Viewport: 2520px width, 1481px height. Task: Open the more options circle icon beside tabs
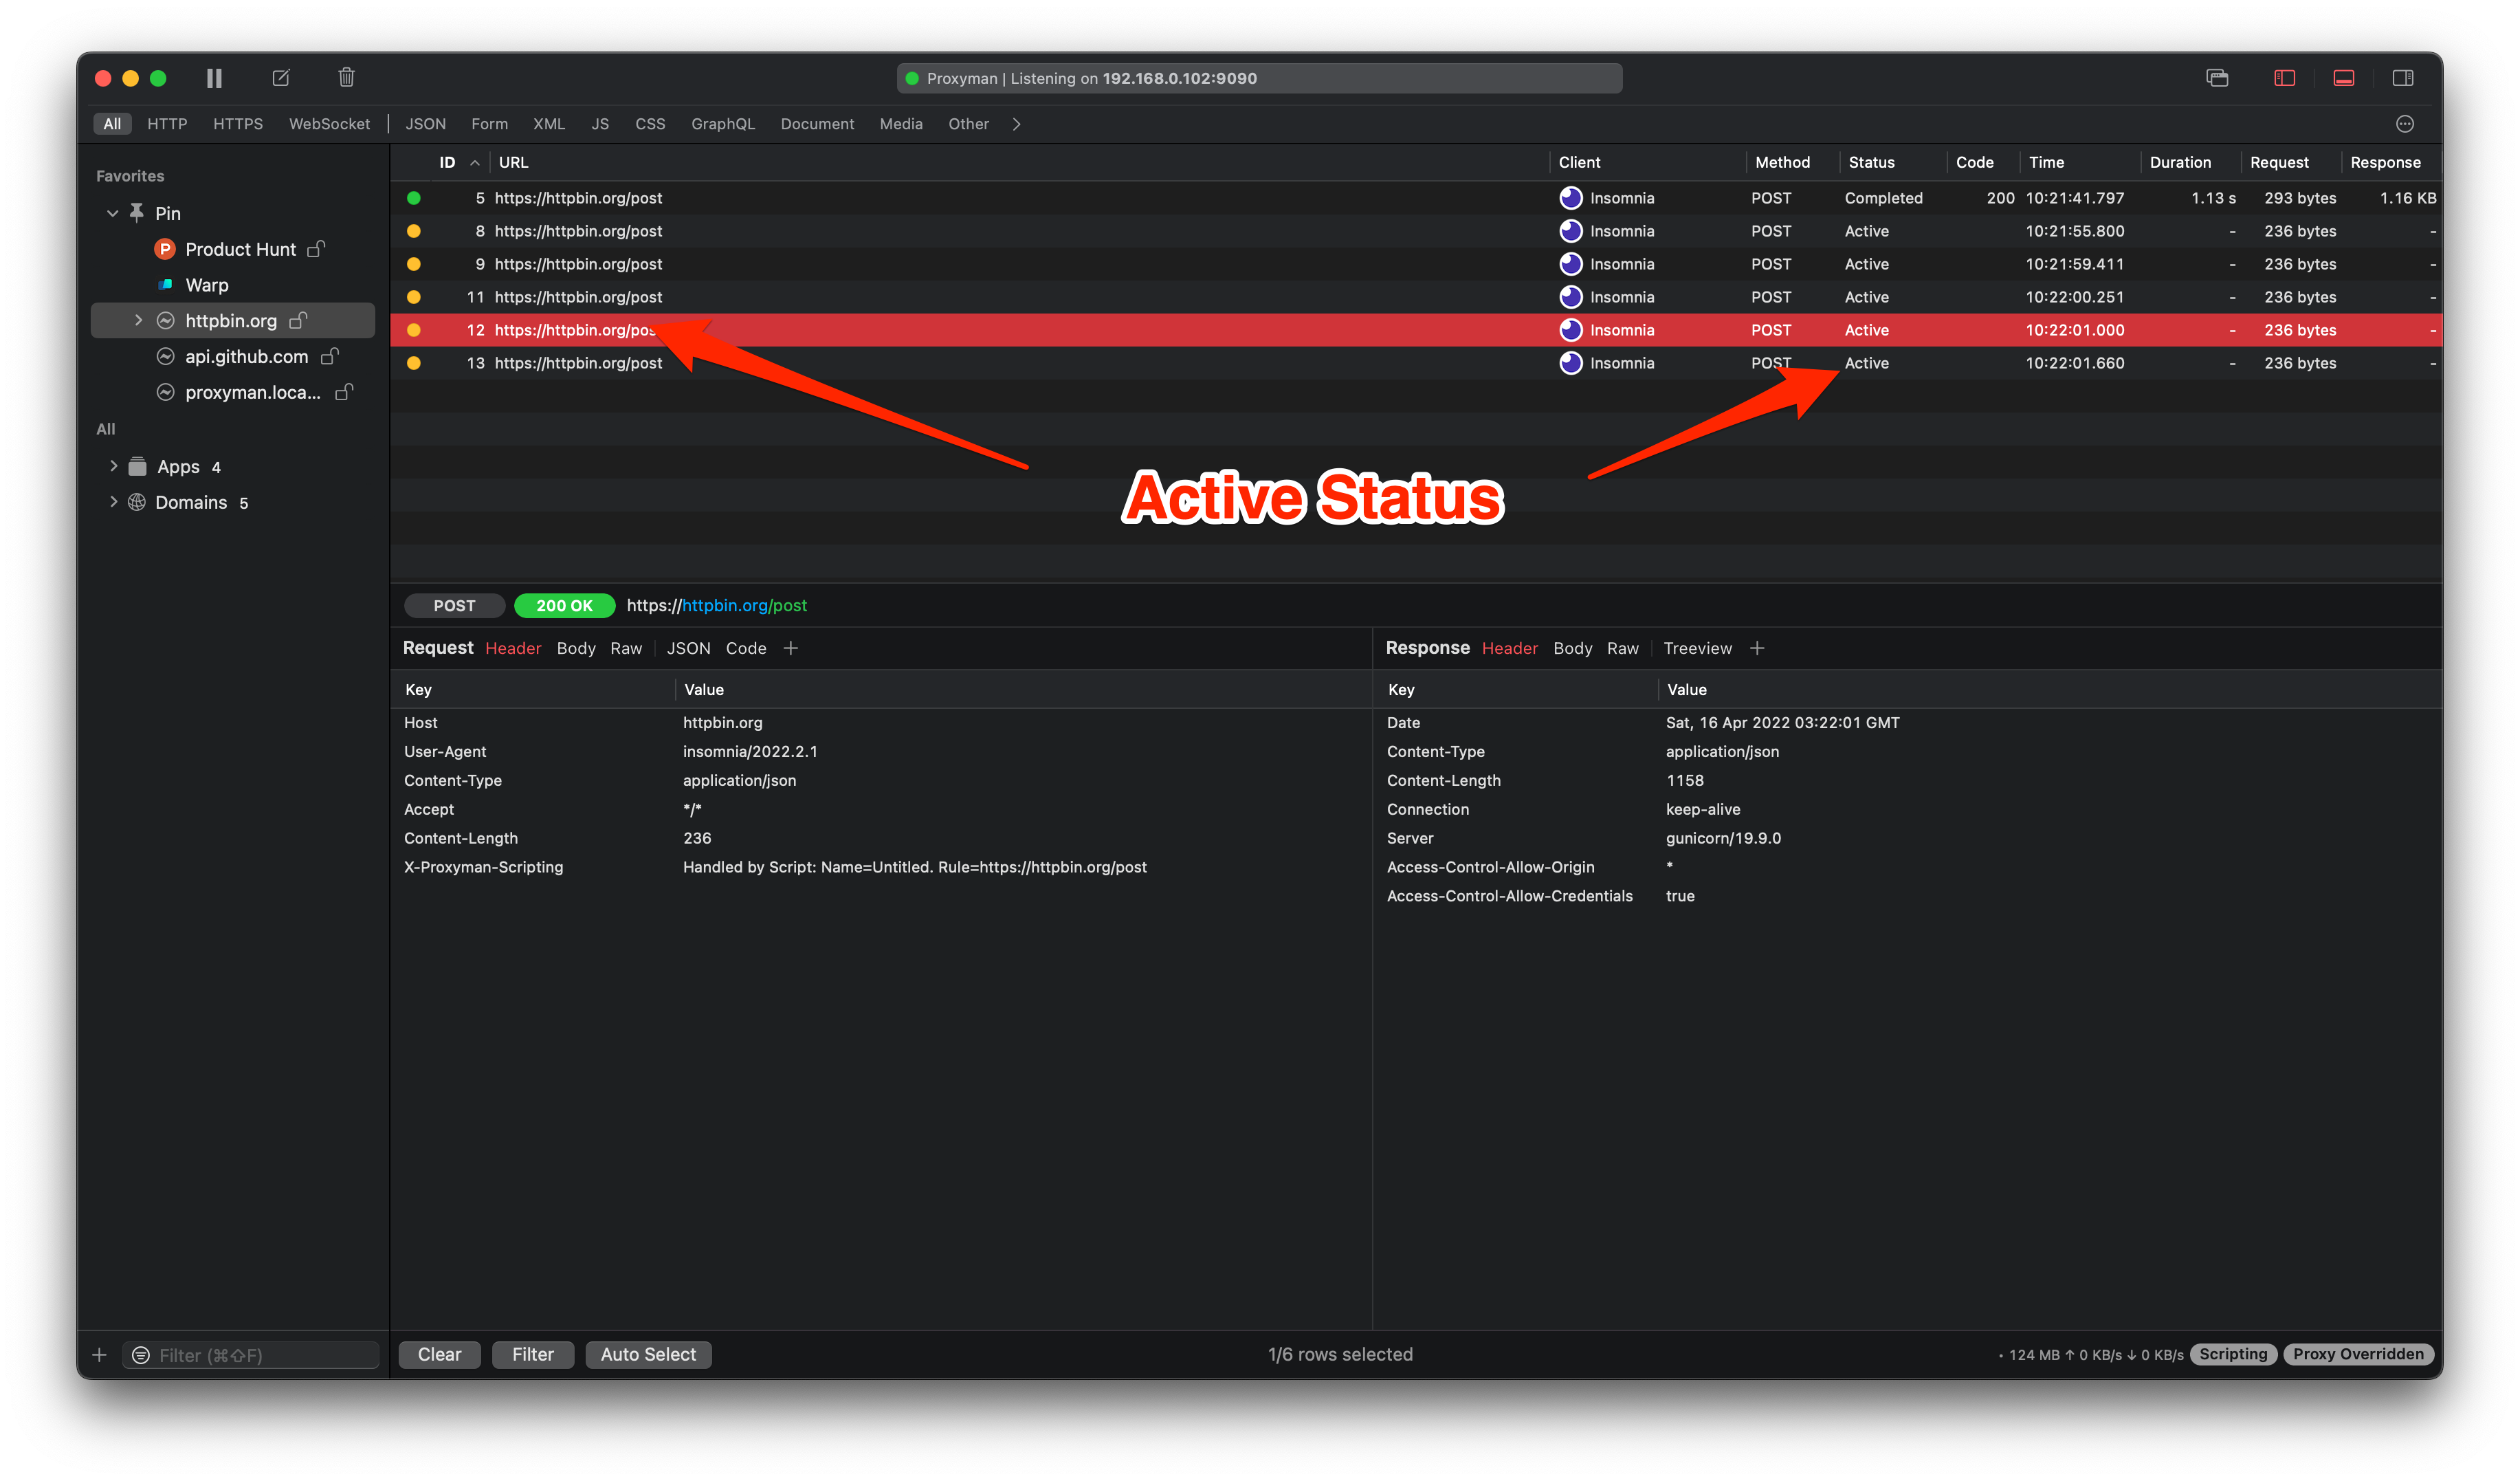pyautogui.click(x=2405, y=123)
